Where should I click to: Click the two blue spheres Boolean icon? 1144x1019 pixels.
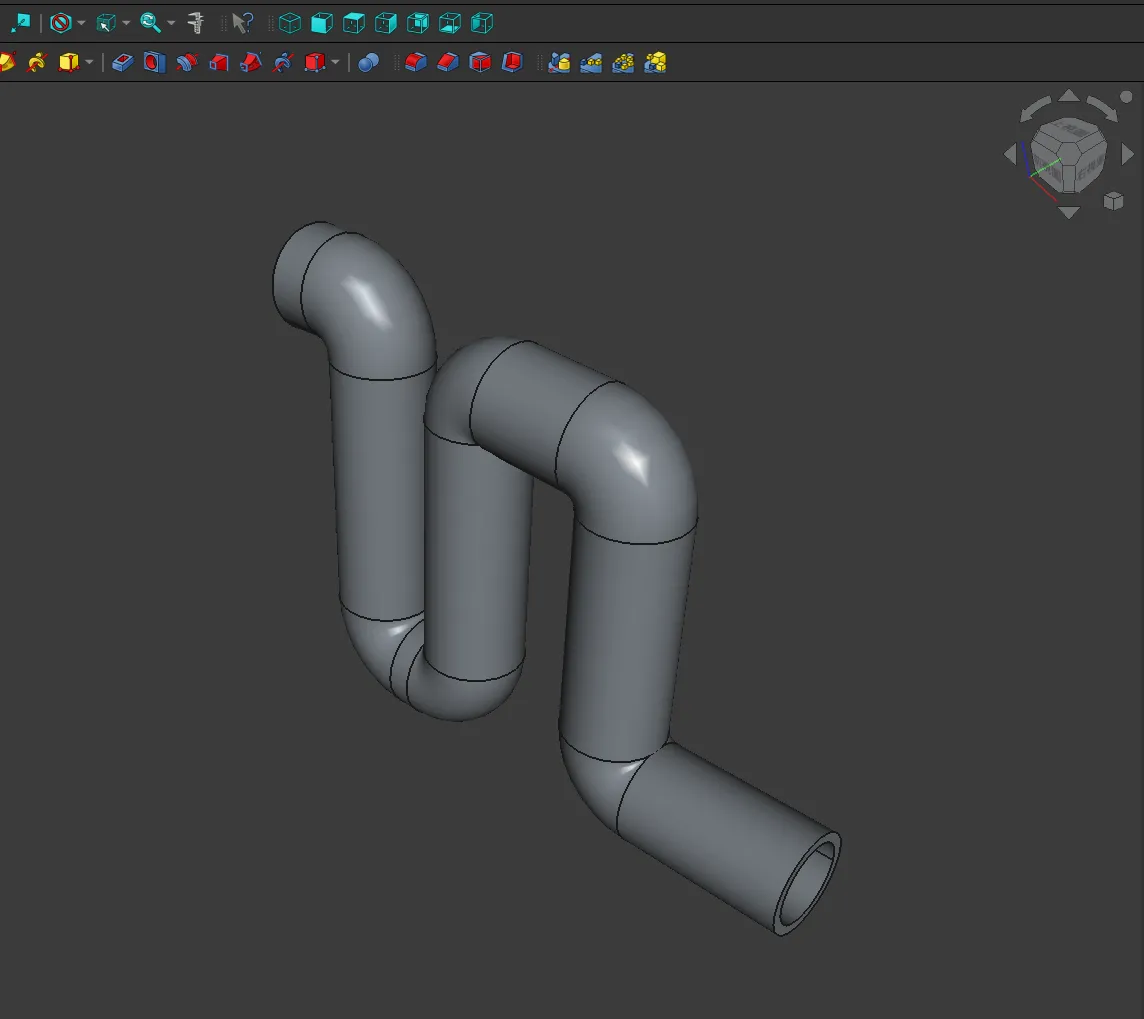(x=369, y=63)
